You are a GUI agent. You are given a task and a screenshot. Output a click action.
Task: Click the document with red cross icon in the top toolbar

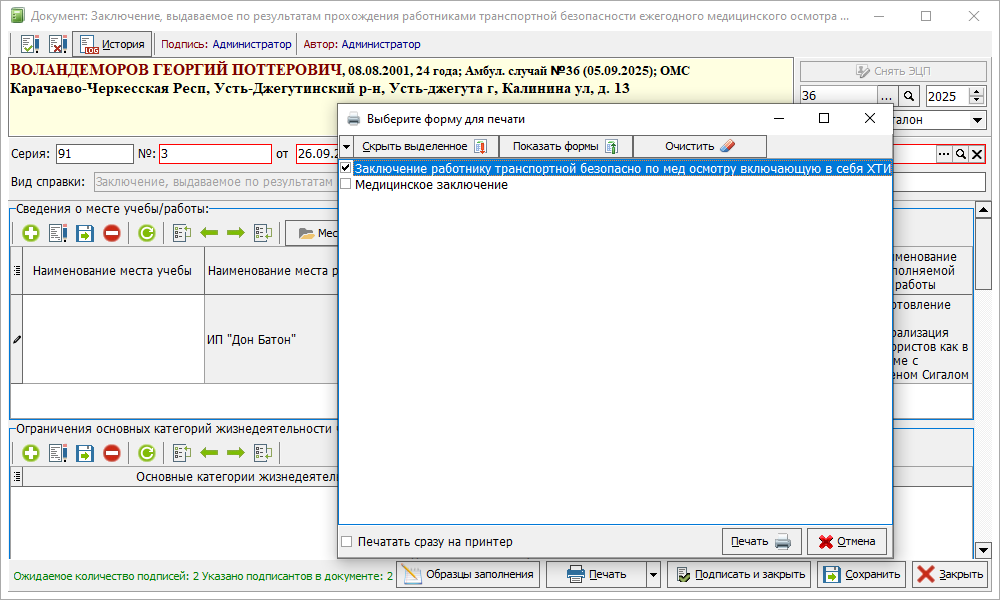[57, 44]
